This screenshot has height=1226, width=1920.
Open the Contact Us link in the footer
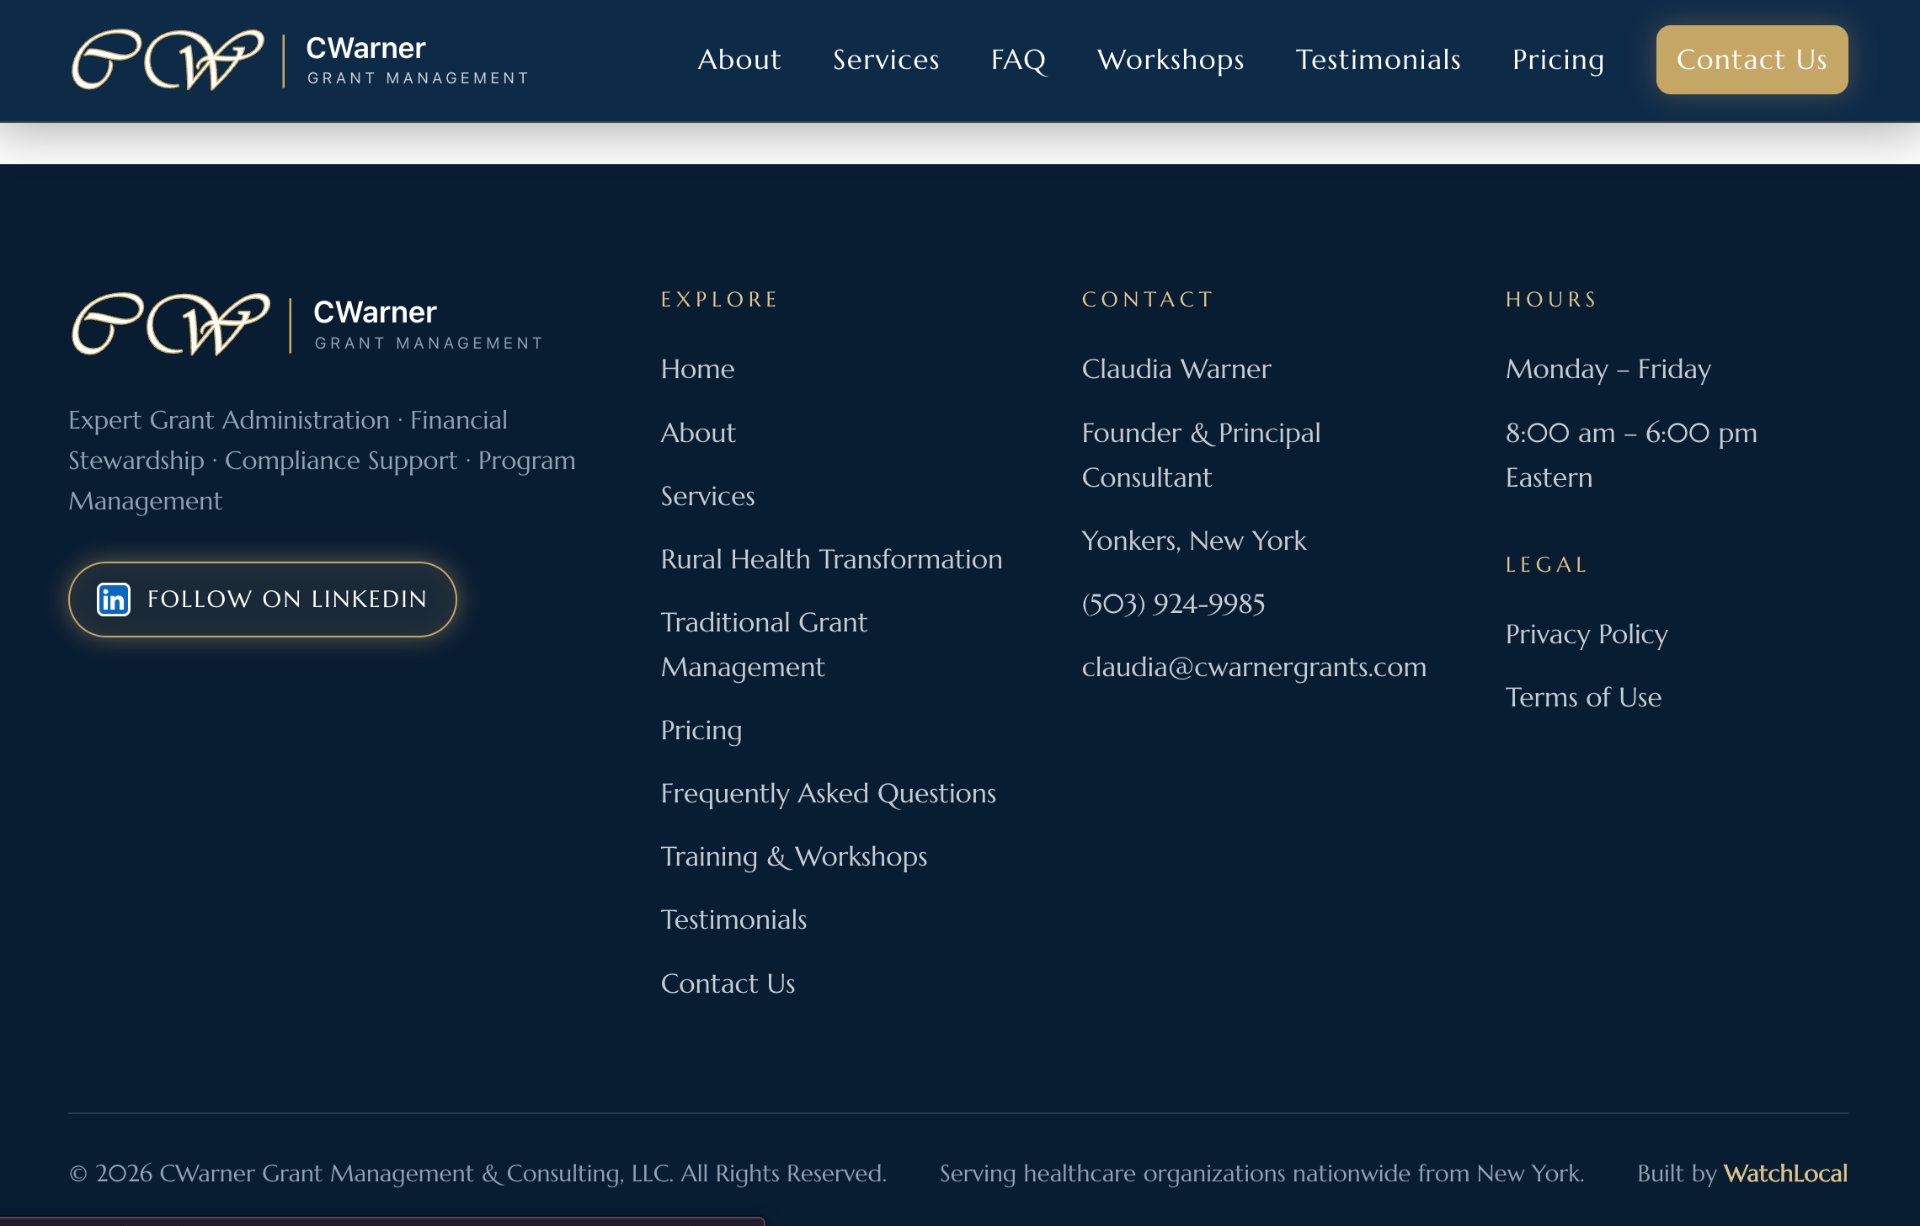pos(727,984)
